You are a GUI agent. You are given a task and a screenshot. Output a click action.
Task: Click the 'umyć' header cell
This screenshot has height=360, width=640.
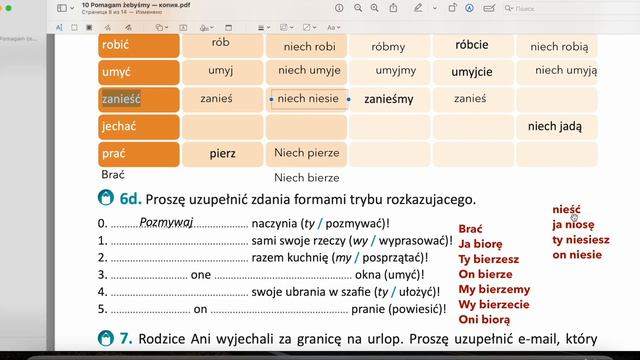(139, 72)
